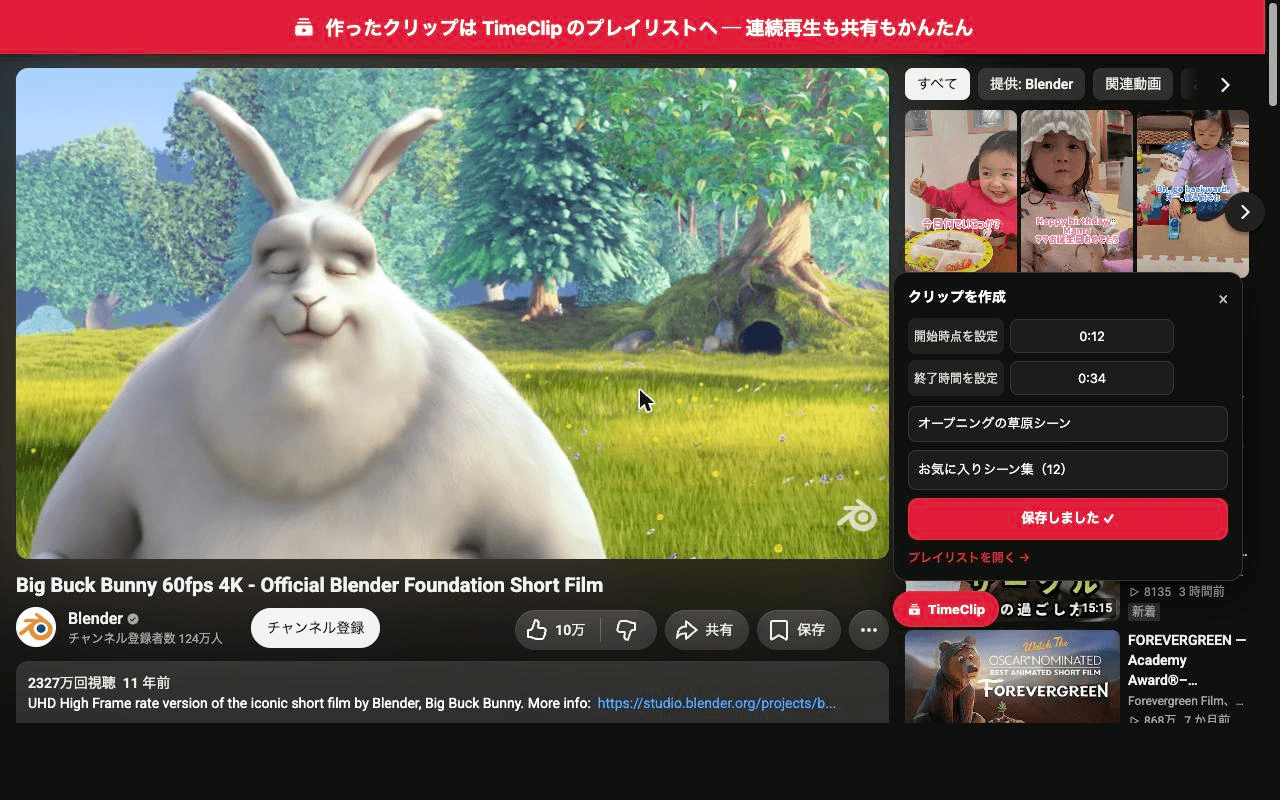Open playlist selector お気に入りシーン集（12）
The width and height of the screenshot is (1280, 800).
pos(1067,469)
